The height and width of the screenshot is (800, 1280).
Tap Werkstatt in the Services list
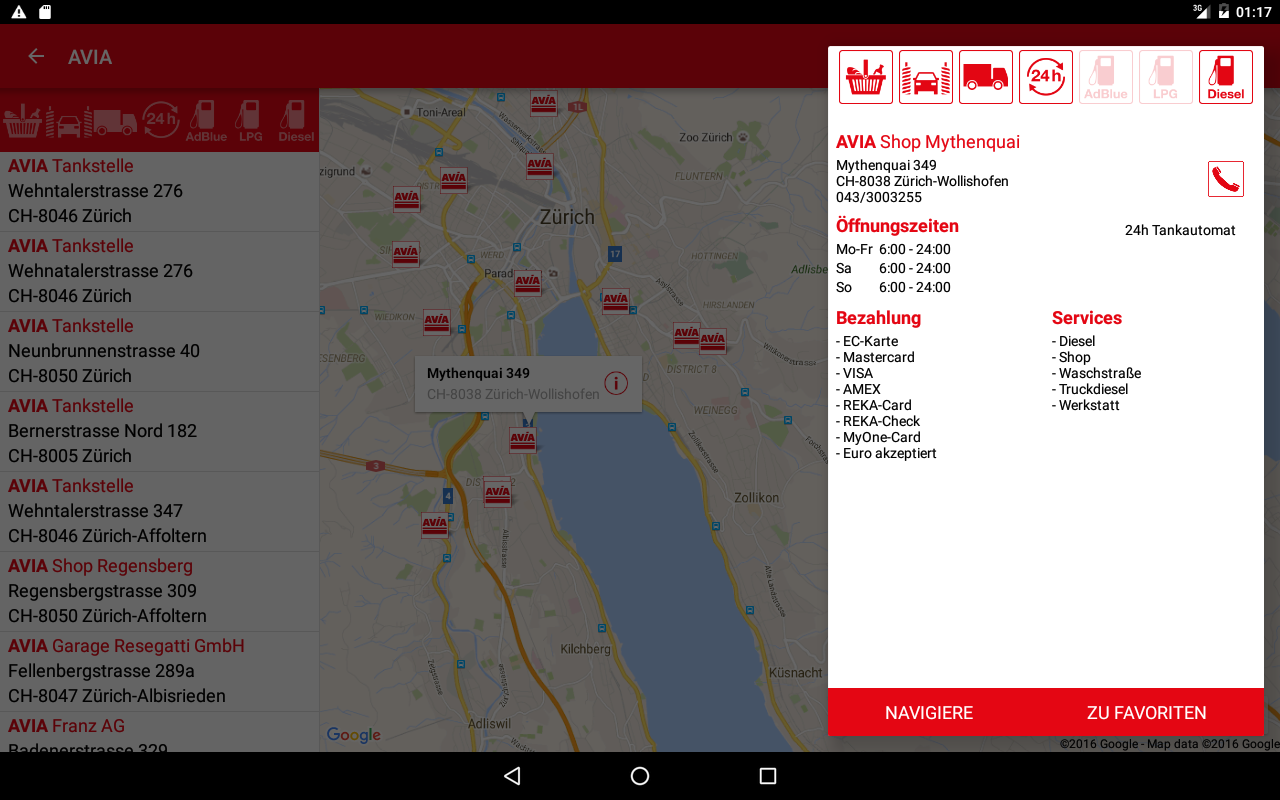1086,405
